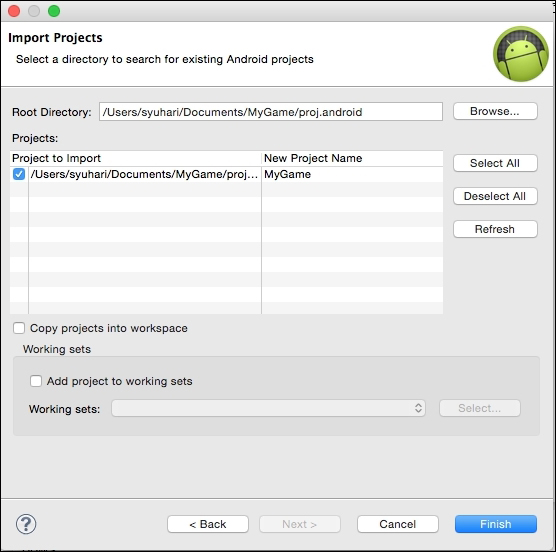
Task: Click the gray minimize window button
Action: pyautogui.click(x=34, y=11)
